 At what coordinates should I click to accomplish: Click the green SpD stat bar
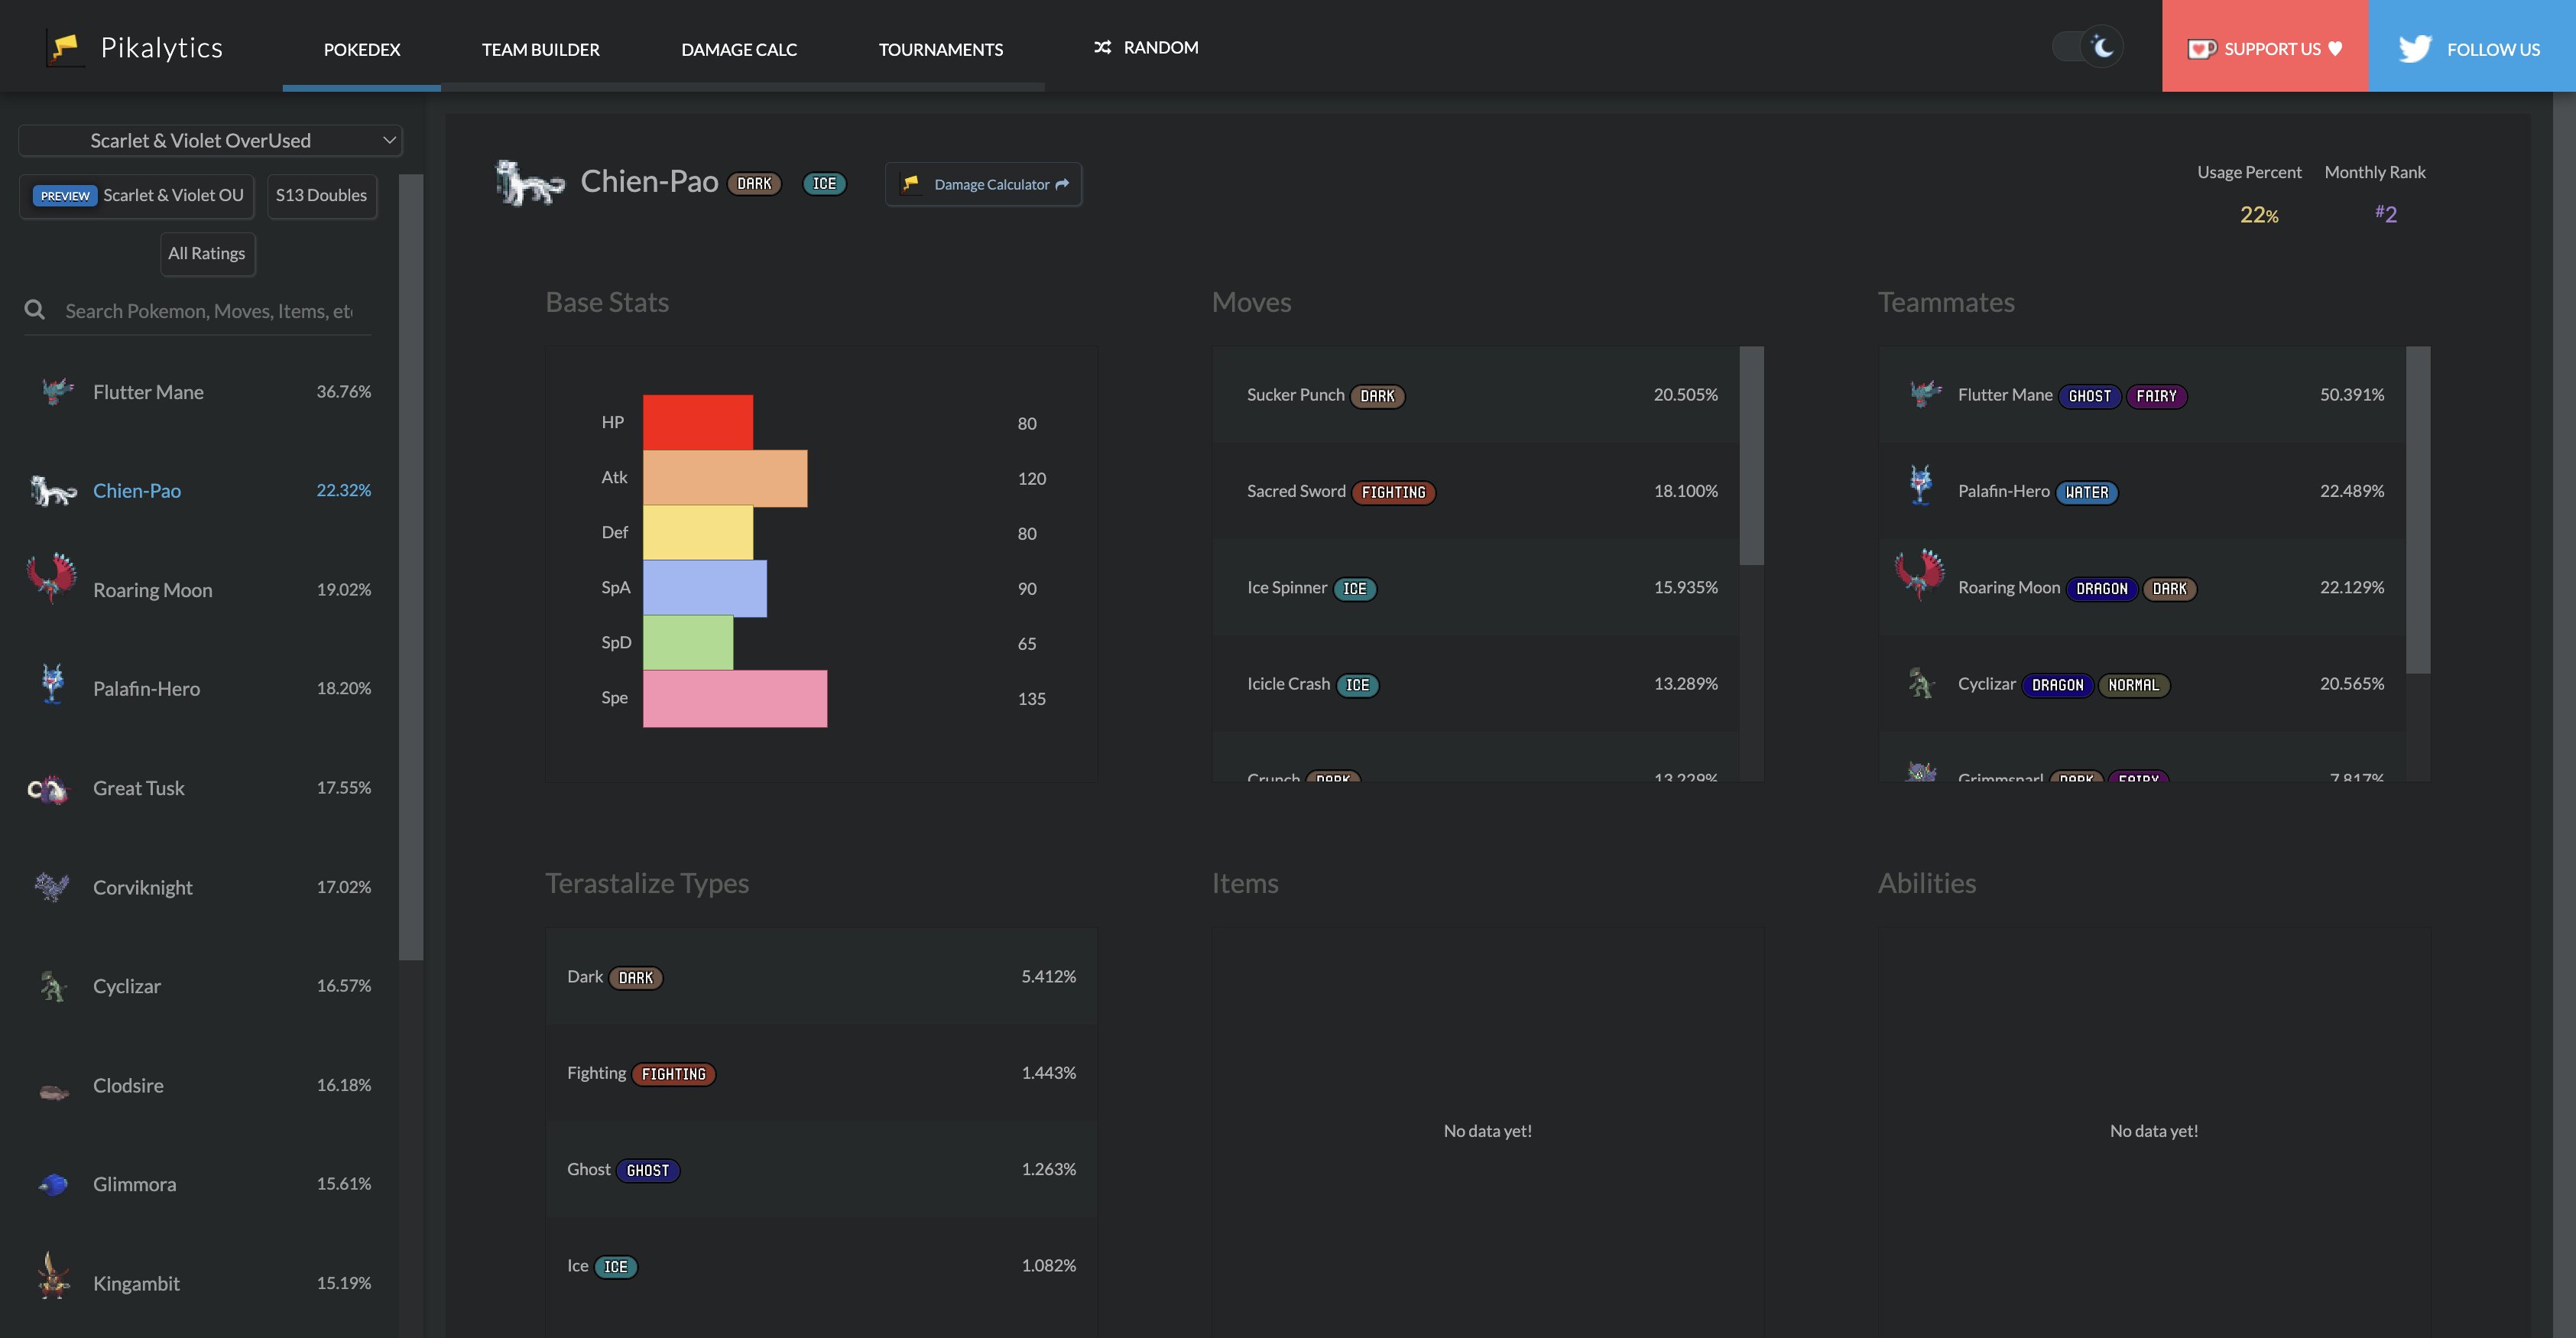tap(688, 642)
